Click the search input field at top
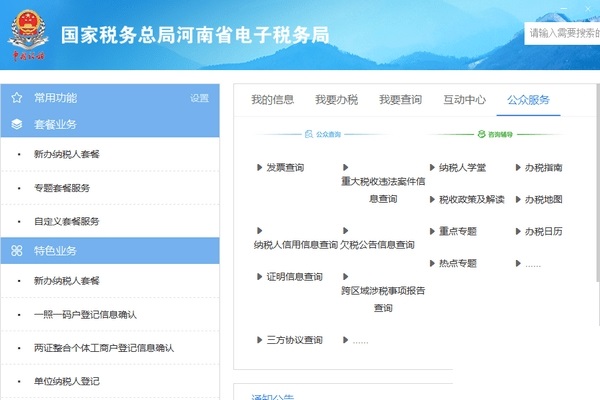The image size is (600, 400). pos(562,33)
